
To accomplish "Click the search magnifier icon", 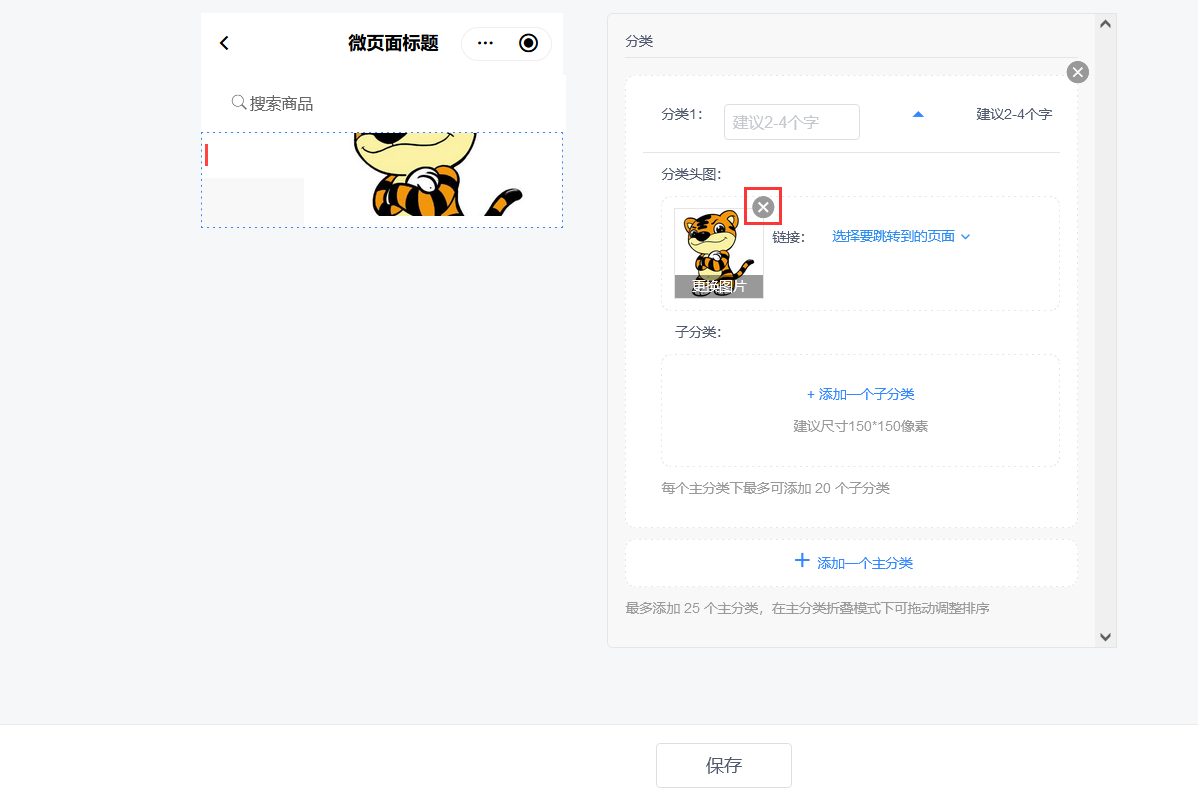I will click(x=238, y=102).
